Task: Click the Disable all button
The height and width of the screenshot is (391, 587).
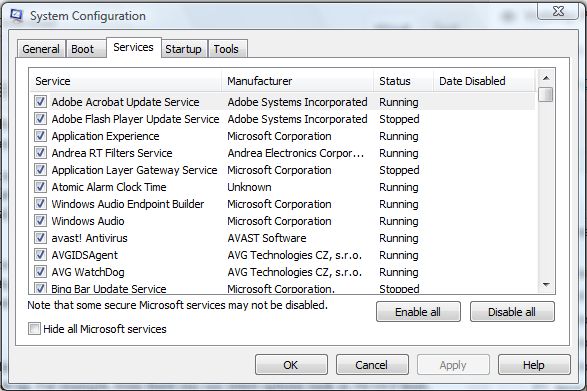Action: click(512, 312)
